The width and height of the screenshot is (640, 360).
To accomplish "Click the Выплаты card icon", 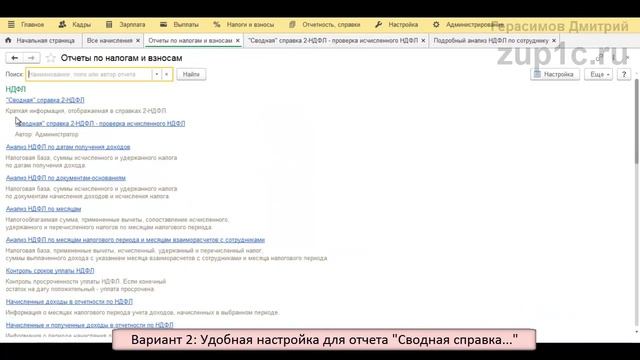I will pyautogui.click(x=163, y=24).
